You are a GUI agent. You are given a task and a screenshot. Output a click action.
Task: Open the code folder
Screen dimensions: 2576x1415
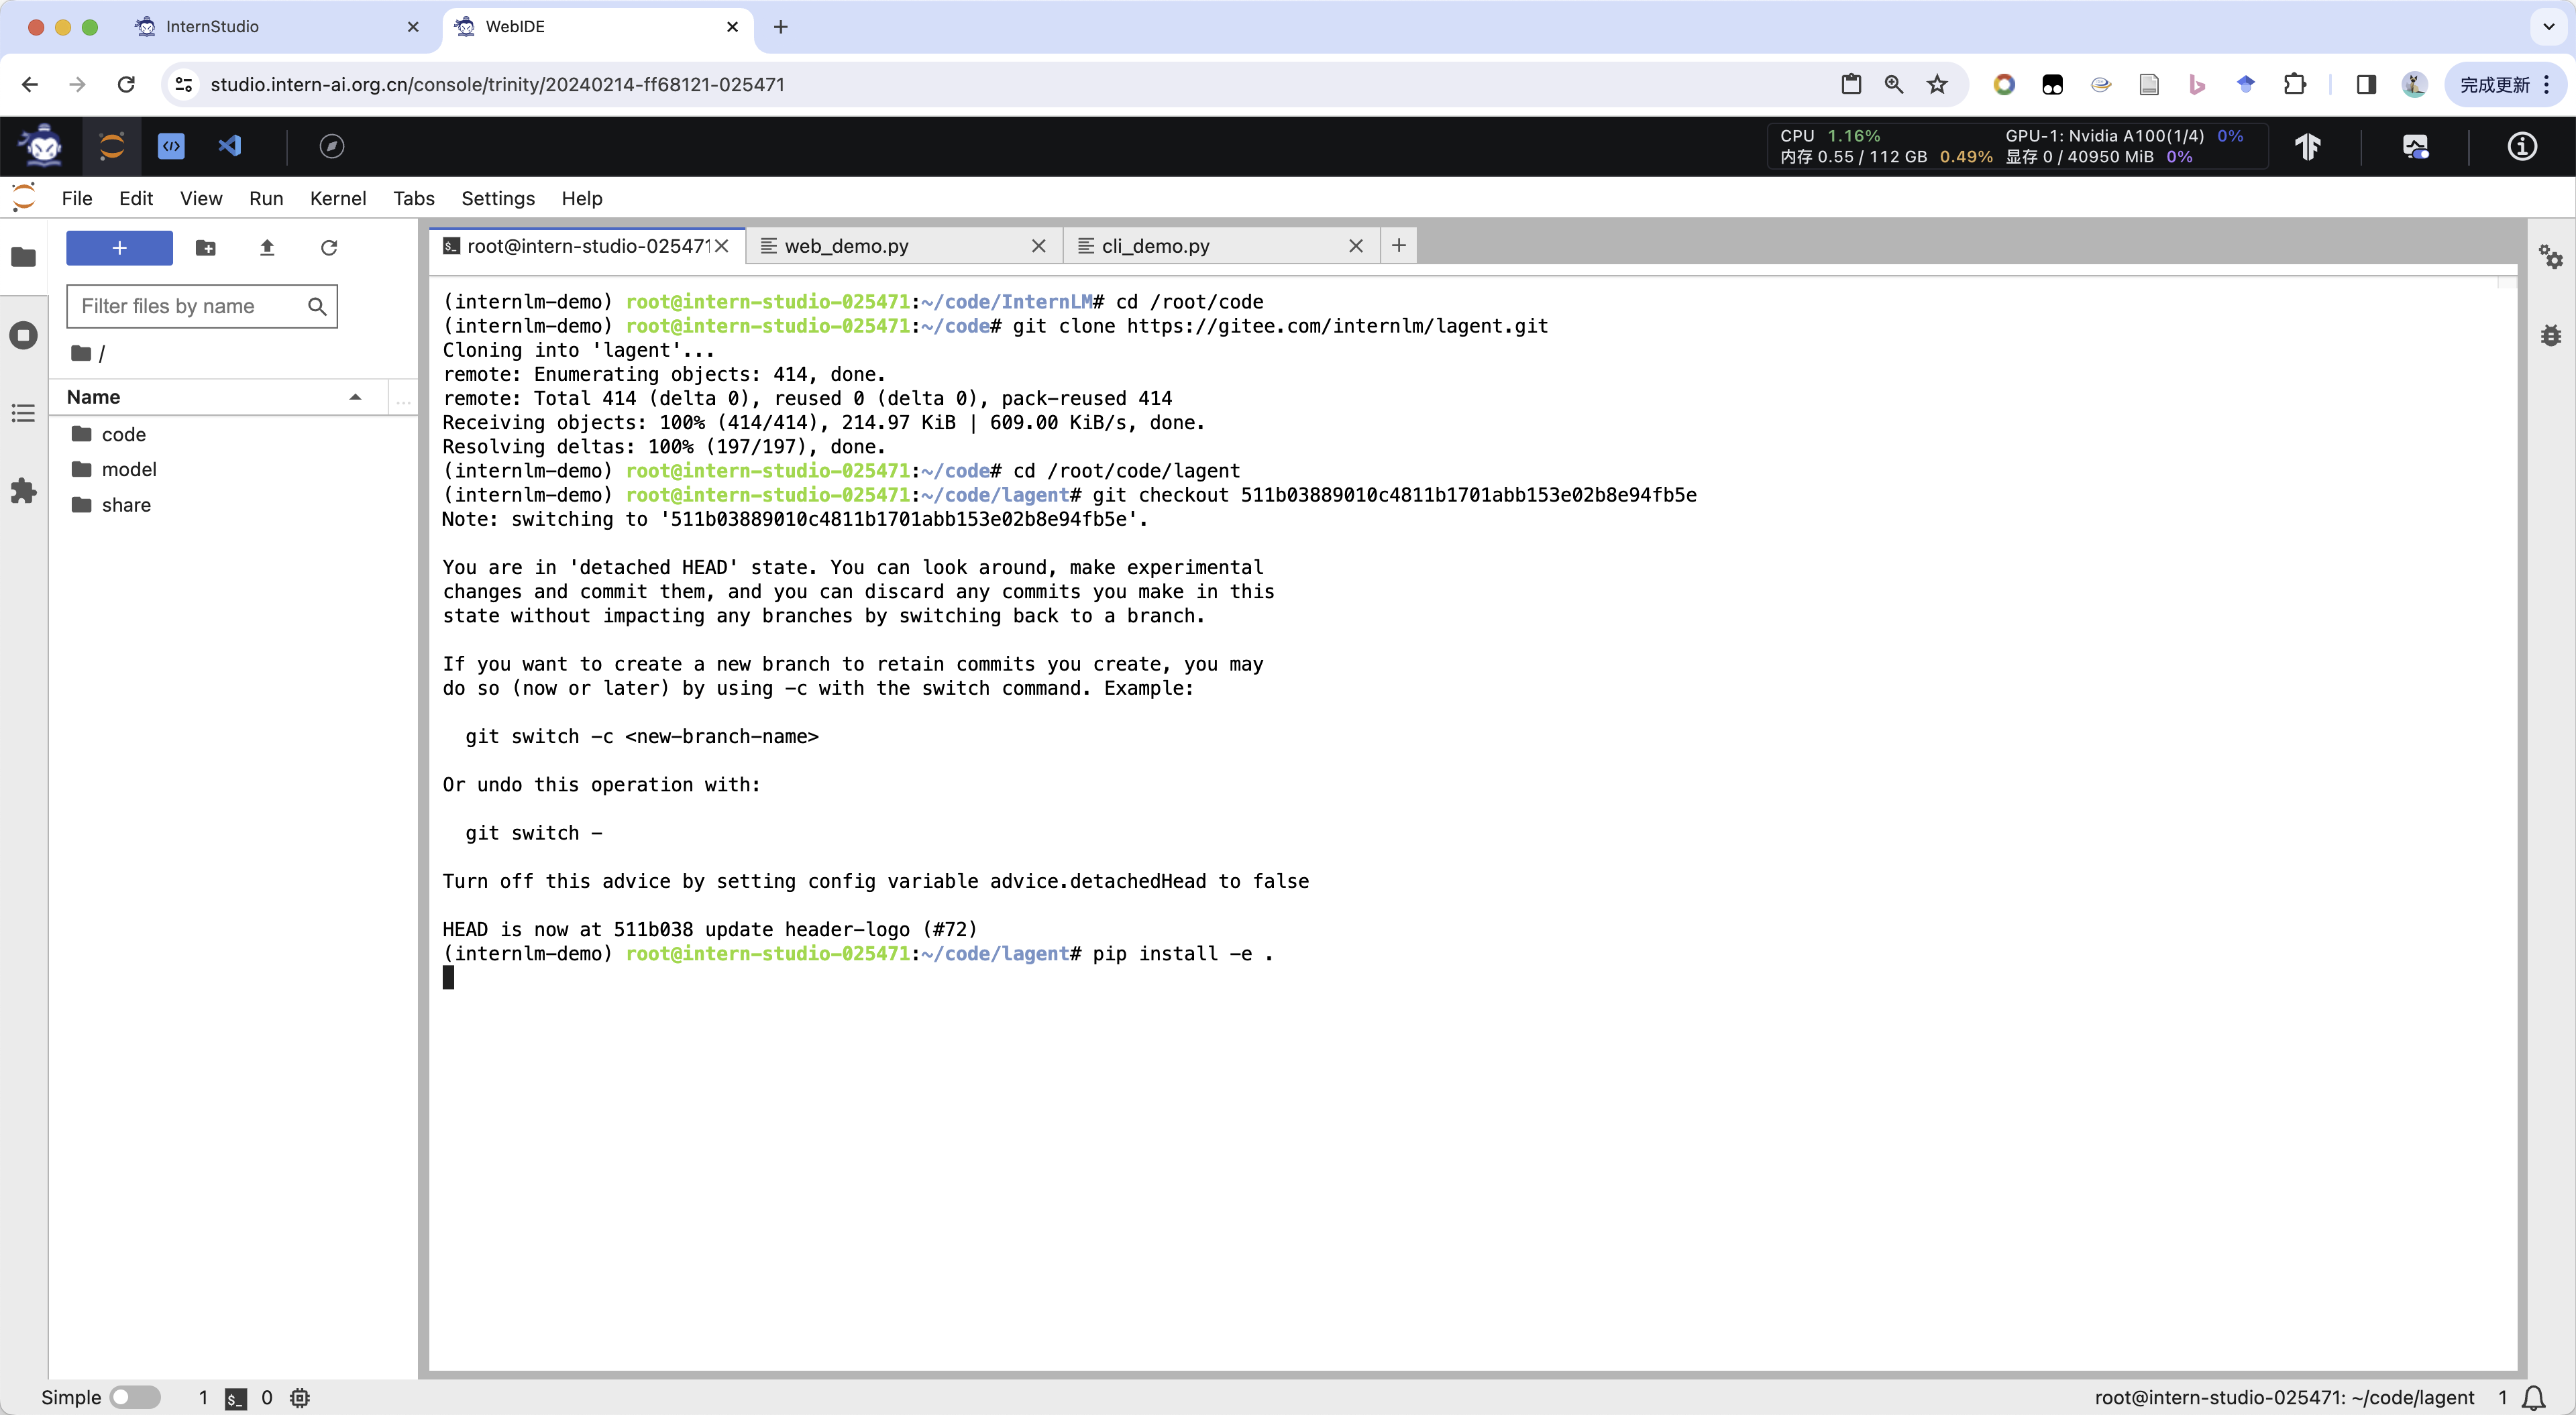[x=123, y=434]
